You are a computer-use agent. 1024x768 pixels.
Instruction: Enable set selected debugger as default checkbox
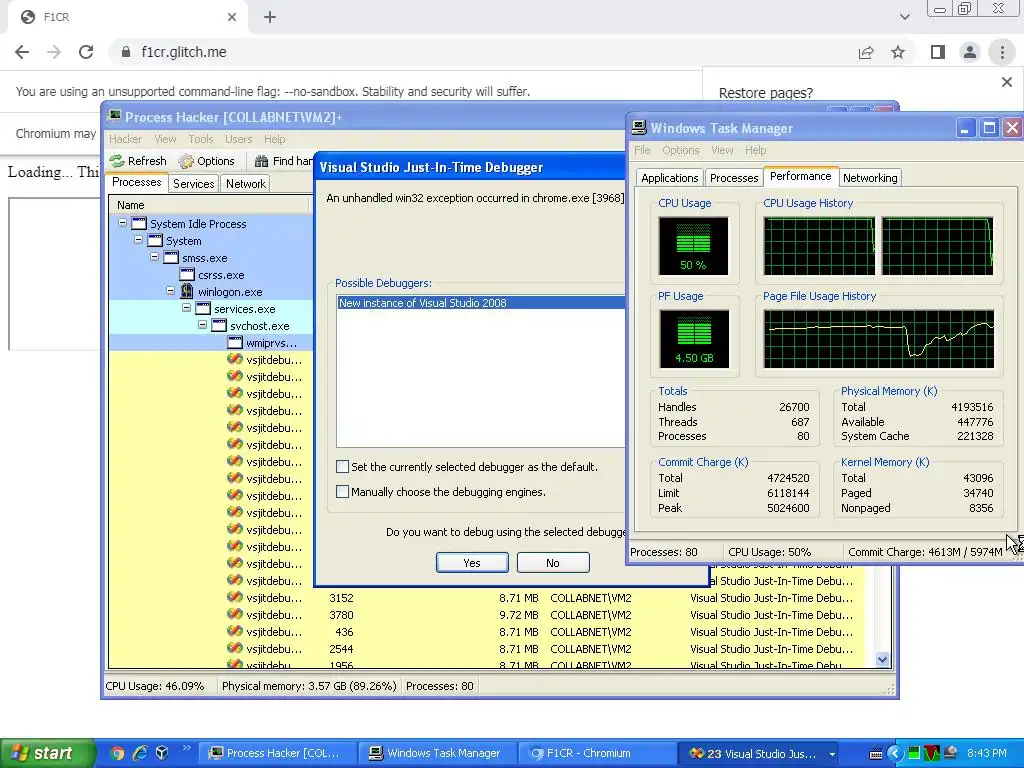342,466
